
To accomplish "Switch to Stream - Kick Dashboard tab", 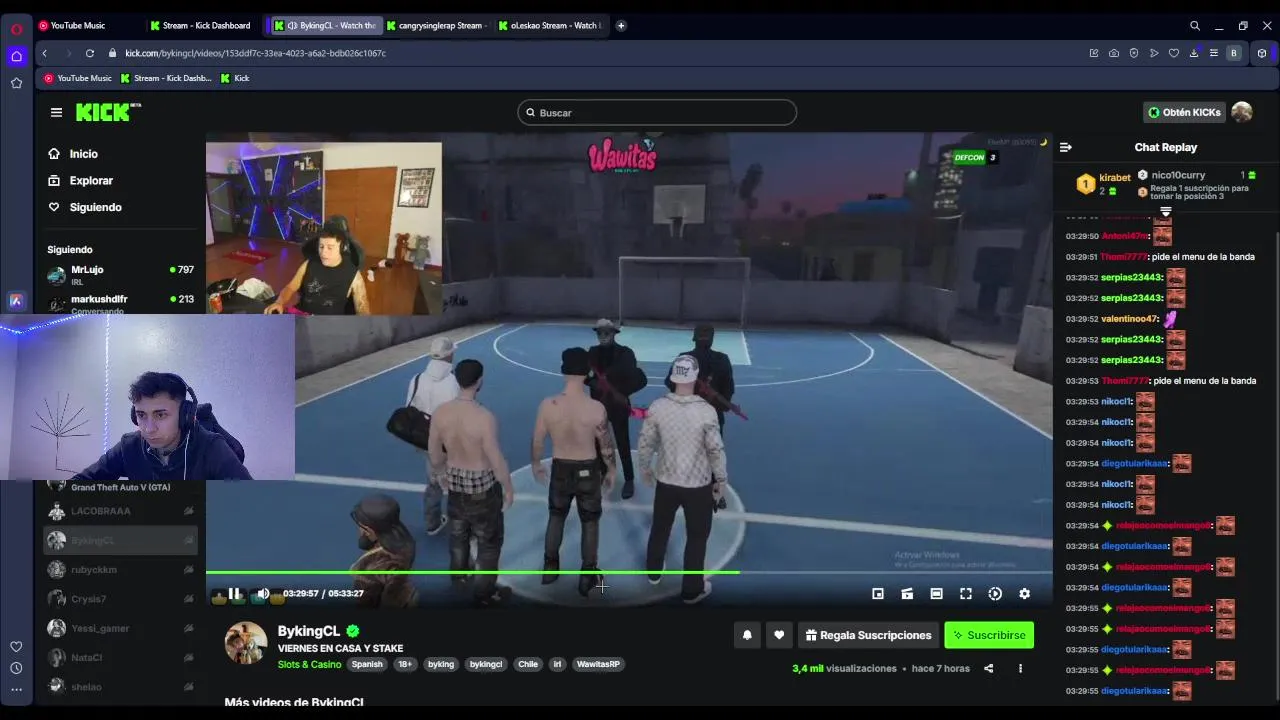I will click(x=200, y=25).
